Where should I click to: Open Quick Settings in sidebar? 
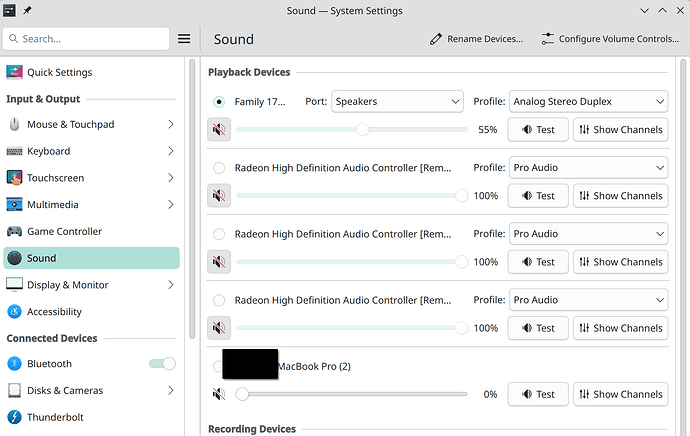(x=60, y=72)
